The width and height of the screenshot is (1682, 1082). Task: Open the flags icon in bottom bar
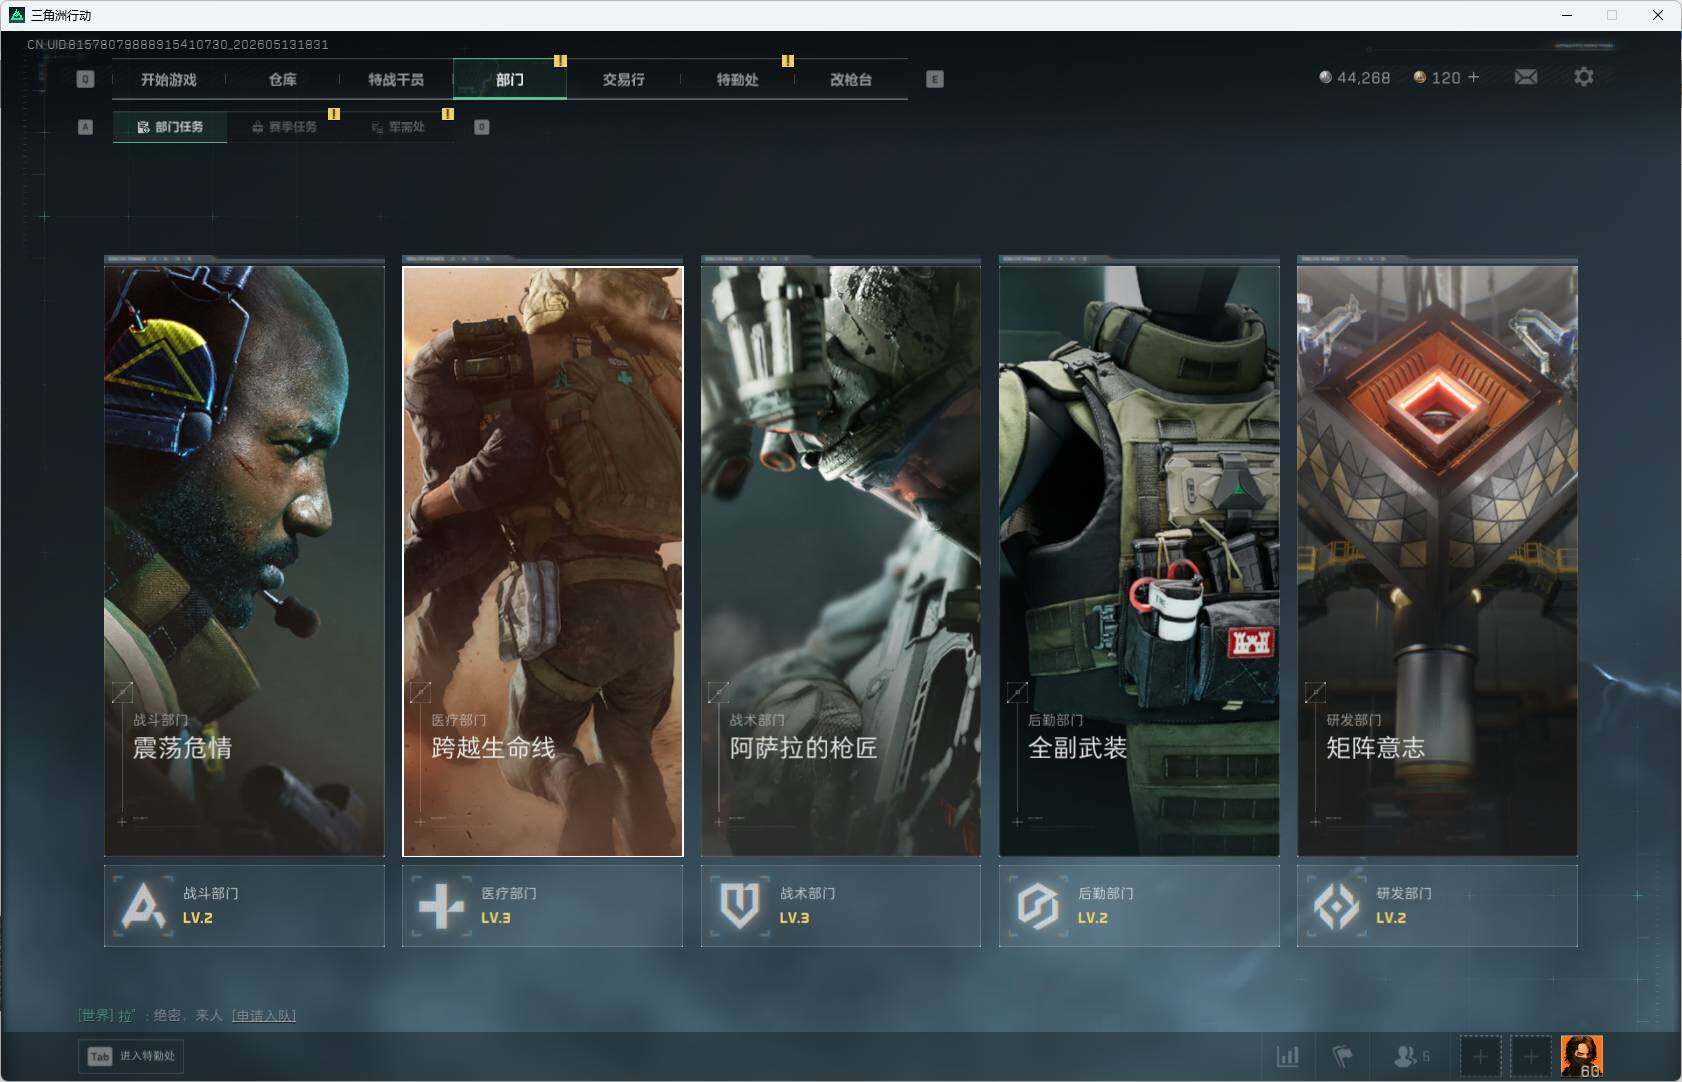click(1342, 1056)
